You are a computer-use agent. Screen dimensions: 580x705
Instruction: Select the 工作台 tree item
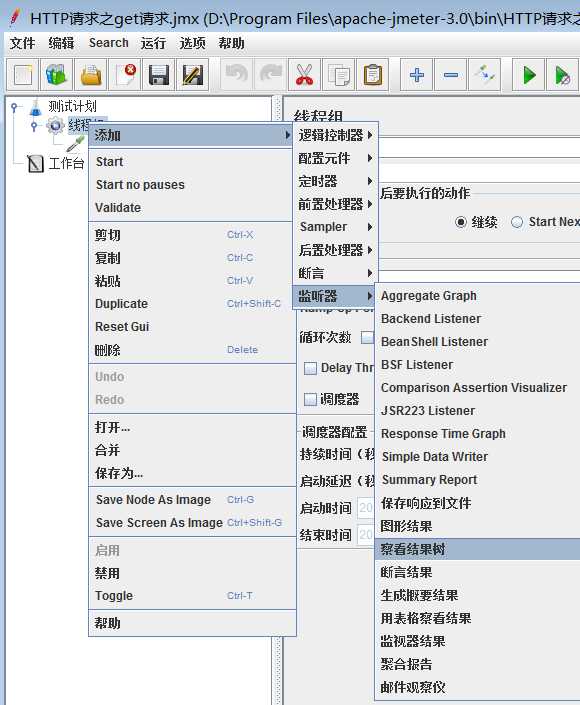66,163
